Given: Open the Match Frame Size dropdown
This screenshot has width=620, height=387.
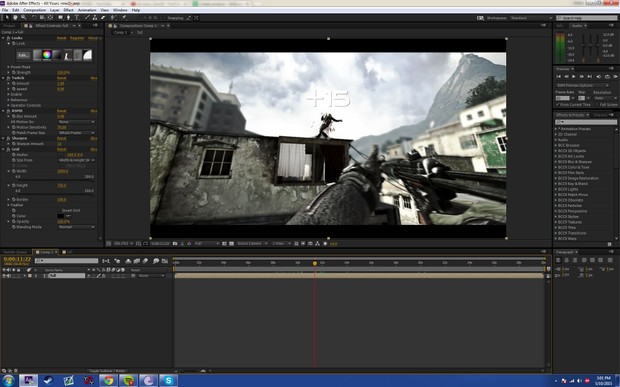Looking at the screenshot, I should tap(76, 133).
